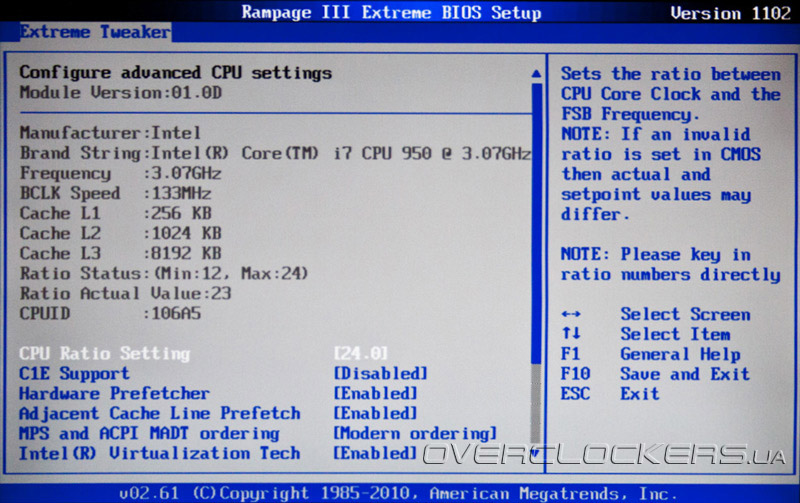
Task: Click the Version 1102 label
Action: point(730,13)
